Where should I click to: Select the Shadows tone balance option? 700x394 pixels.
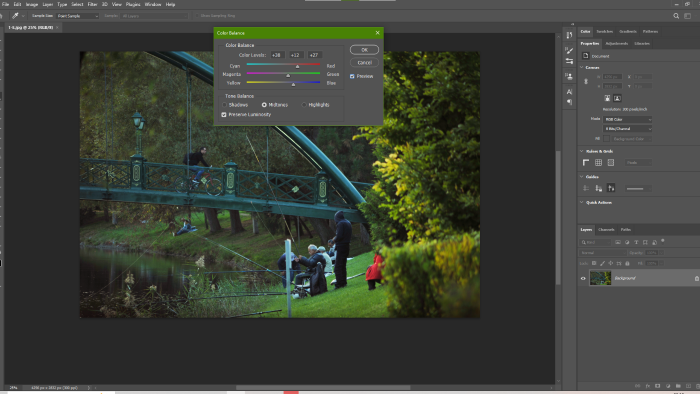225,105
